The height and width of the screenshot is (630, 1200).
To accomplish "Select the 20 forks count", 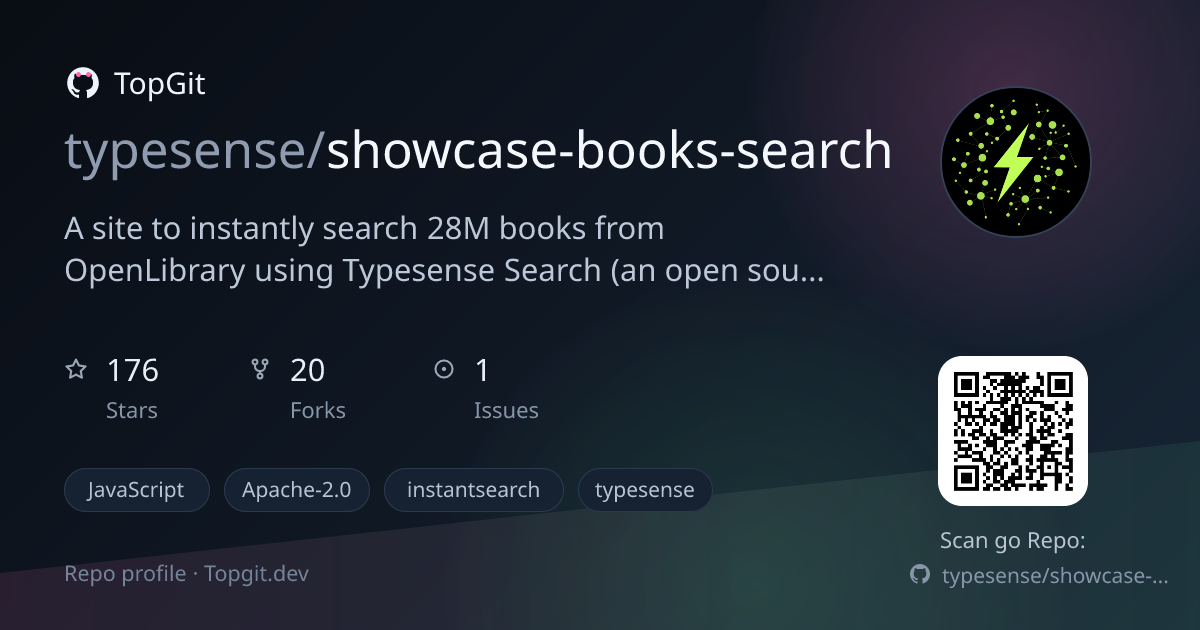I will tap(308, 371).
